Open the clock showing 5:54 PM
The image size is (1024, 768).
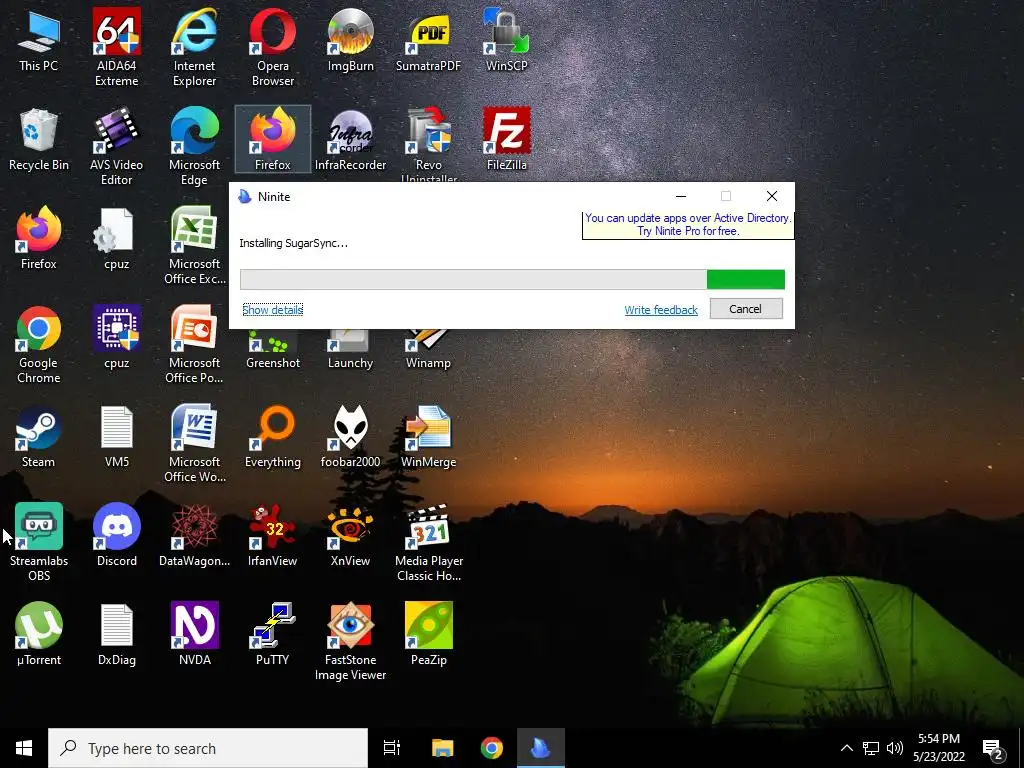click(x=938, y=748)
